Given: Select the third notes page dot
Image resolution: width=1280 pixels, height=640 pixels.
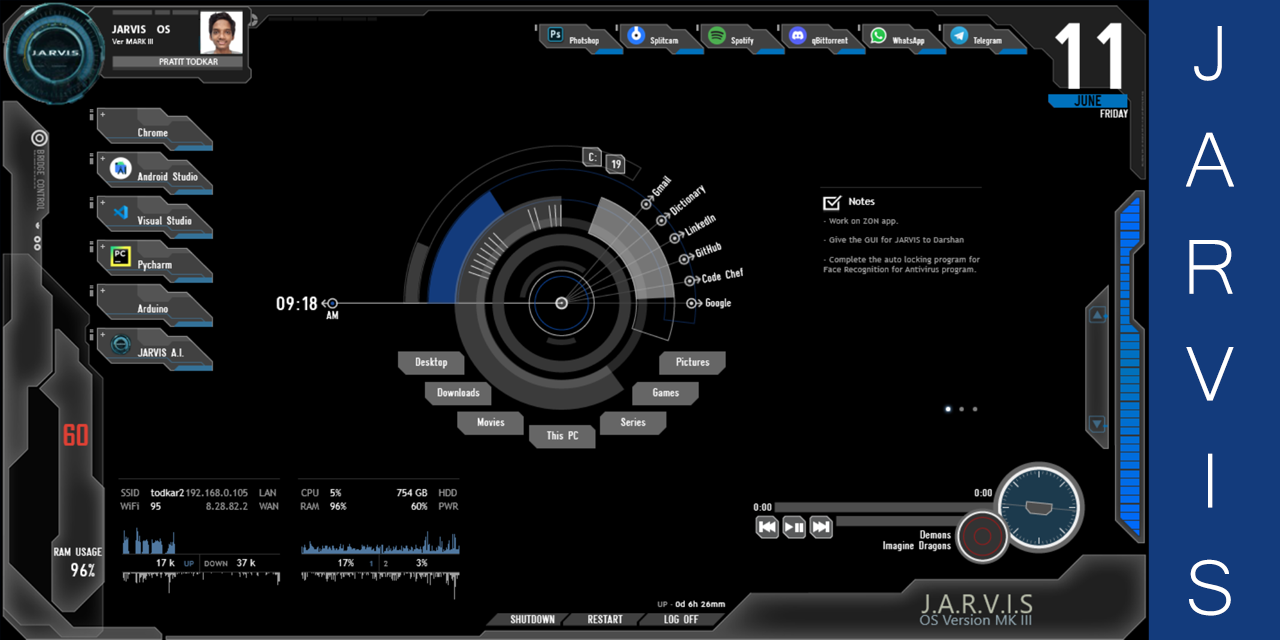Looking at the screenshot, I should [975, 409].
